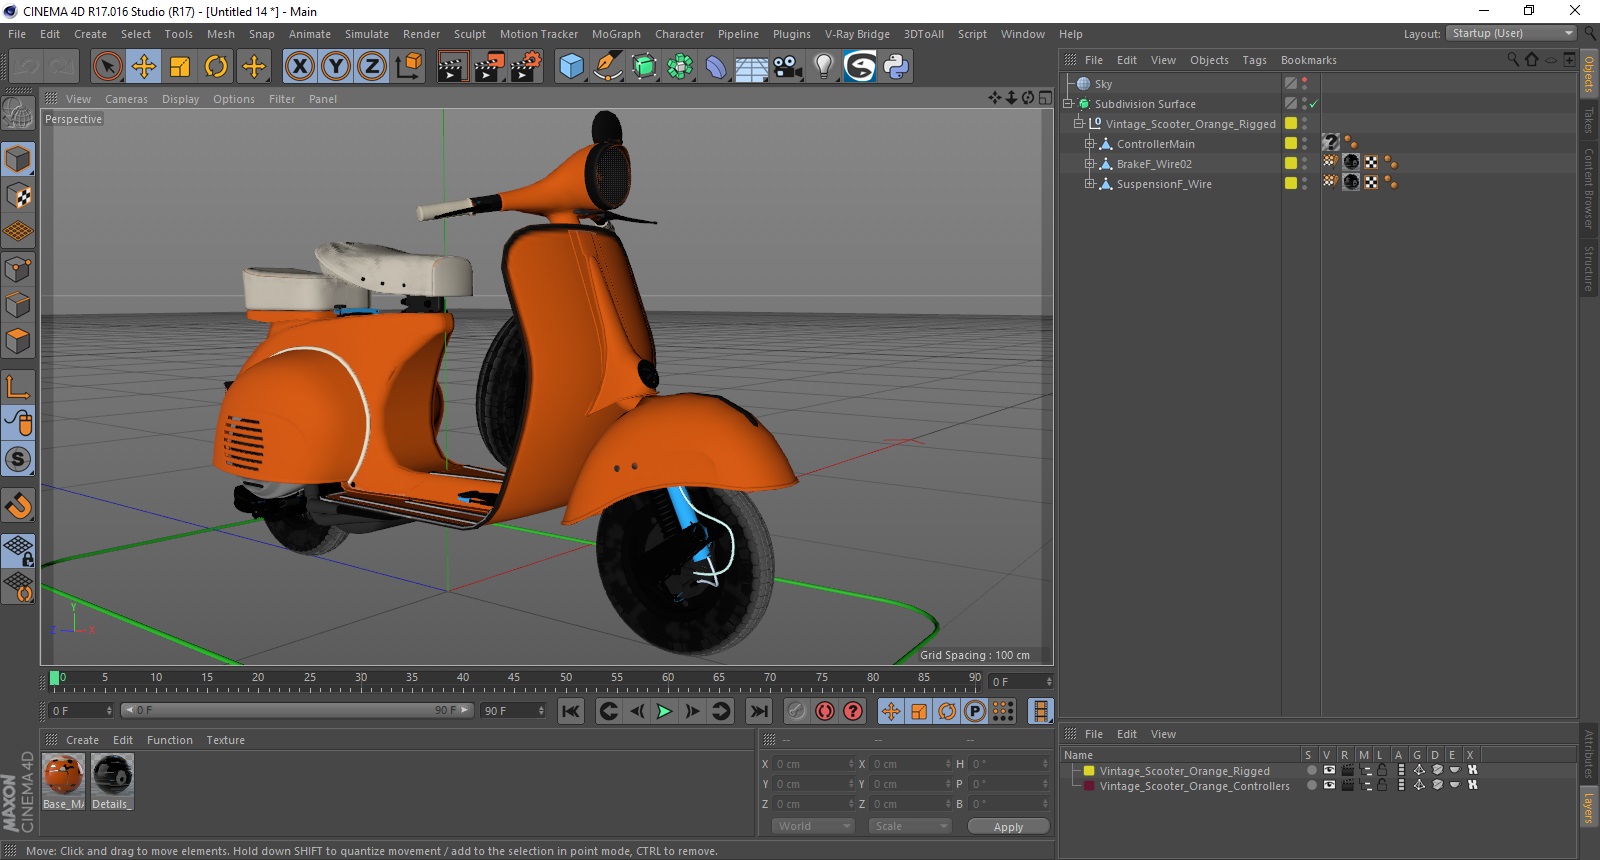1600x860 pixels.
Task: Click the X position input field
Action: tap(813, 764)
